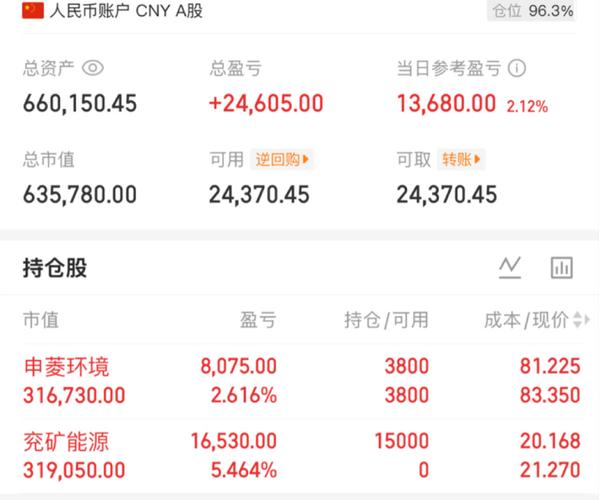Select 持仓/可用 column header
This screenshot has height=500, width=599.
coord(386,320)
